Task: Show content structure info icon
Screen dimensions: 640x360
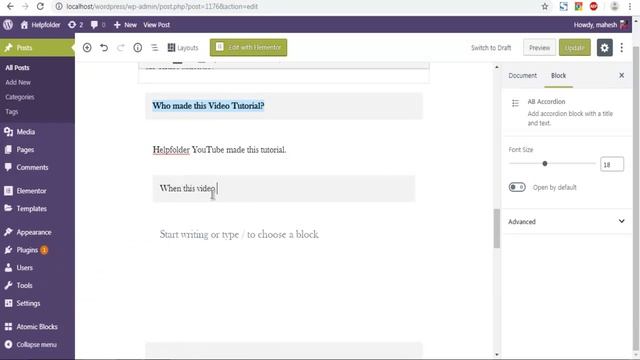Action: (138, 48)
